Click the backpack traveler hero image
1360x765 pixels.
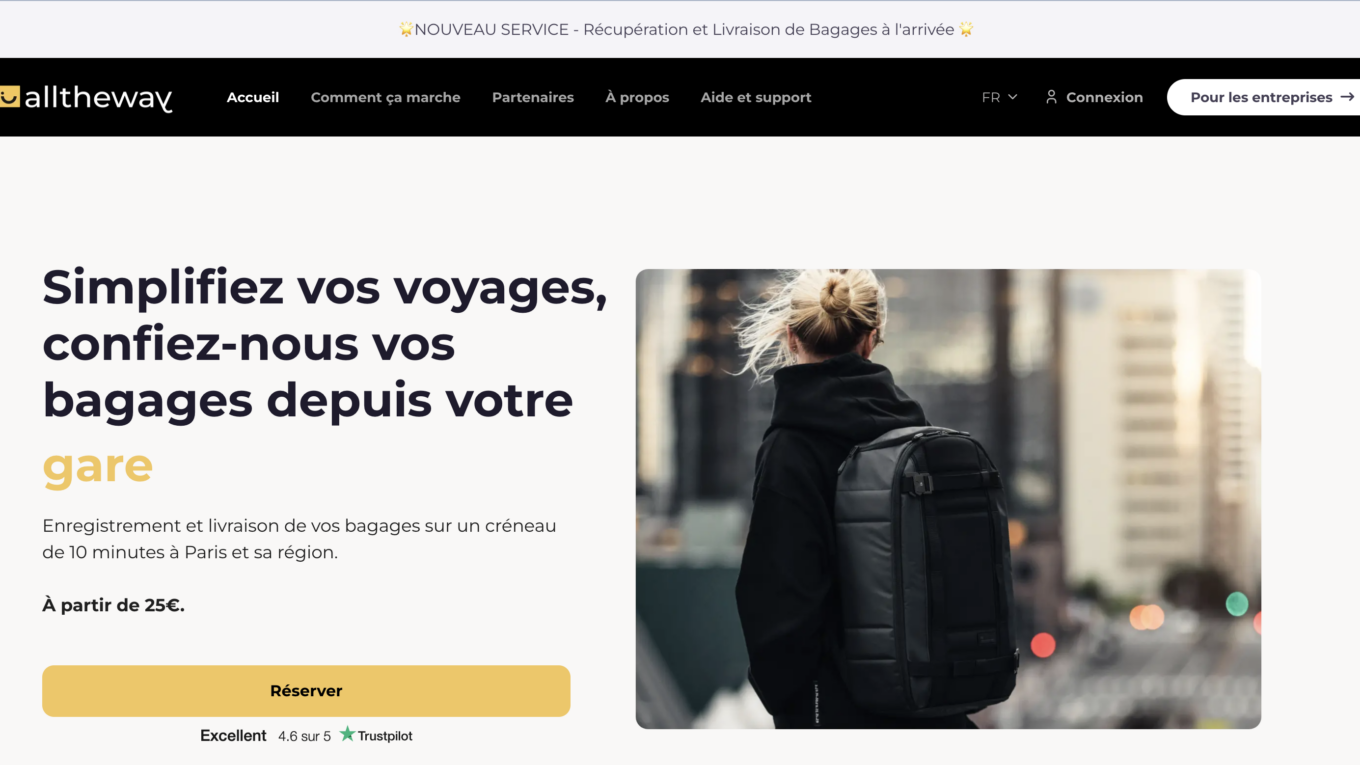point(948,499)
